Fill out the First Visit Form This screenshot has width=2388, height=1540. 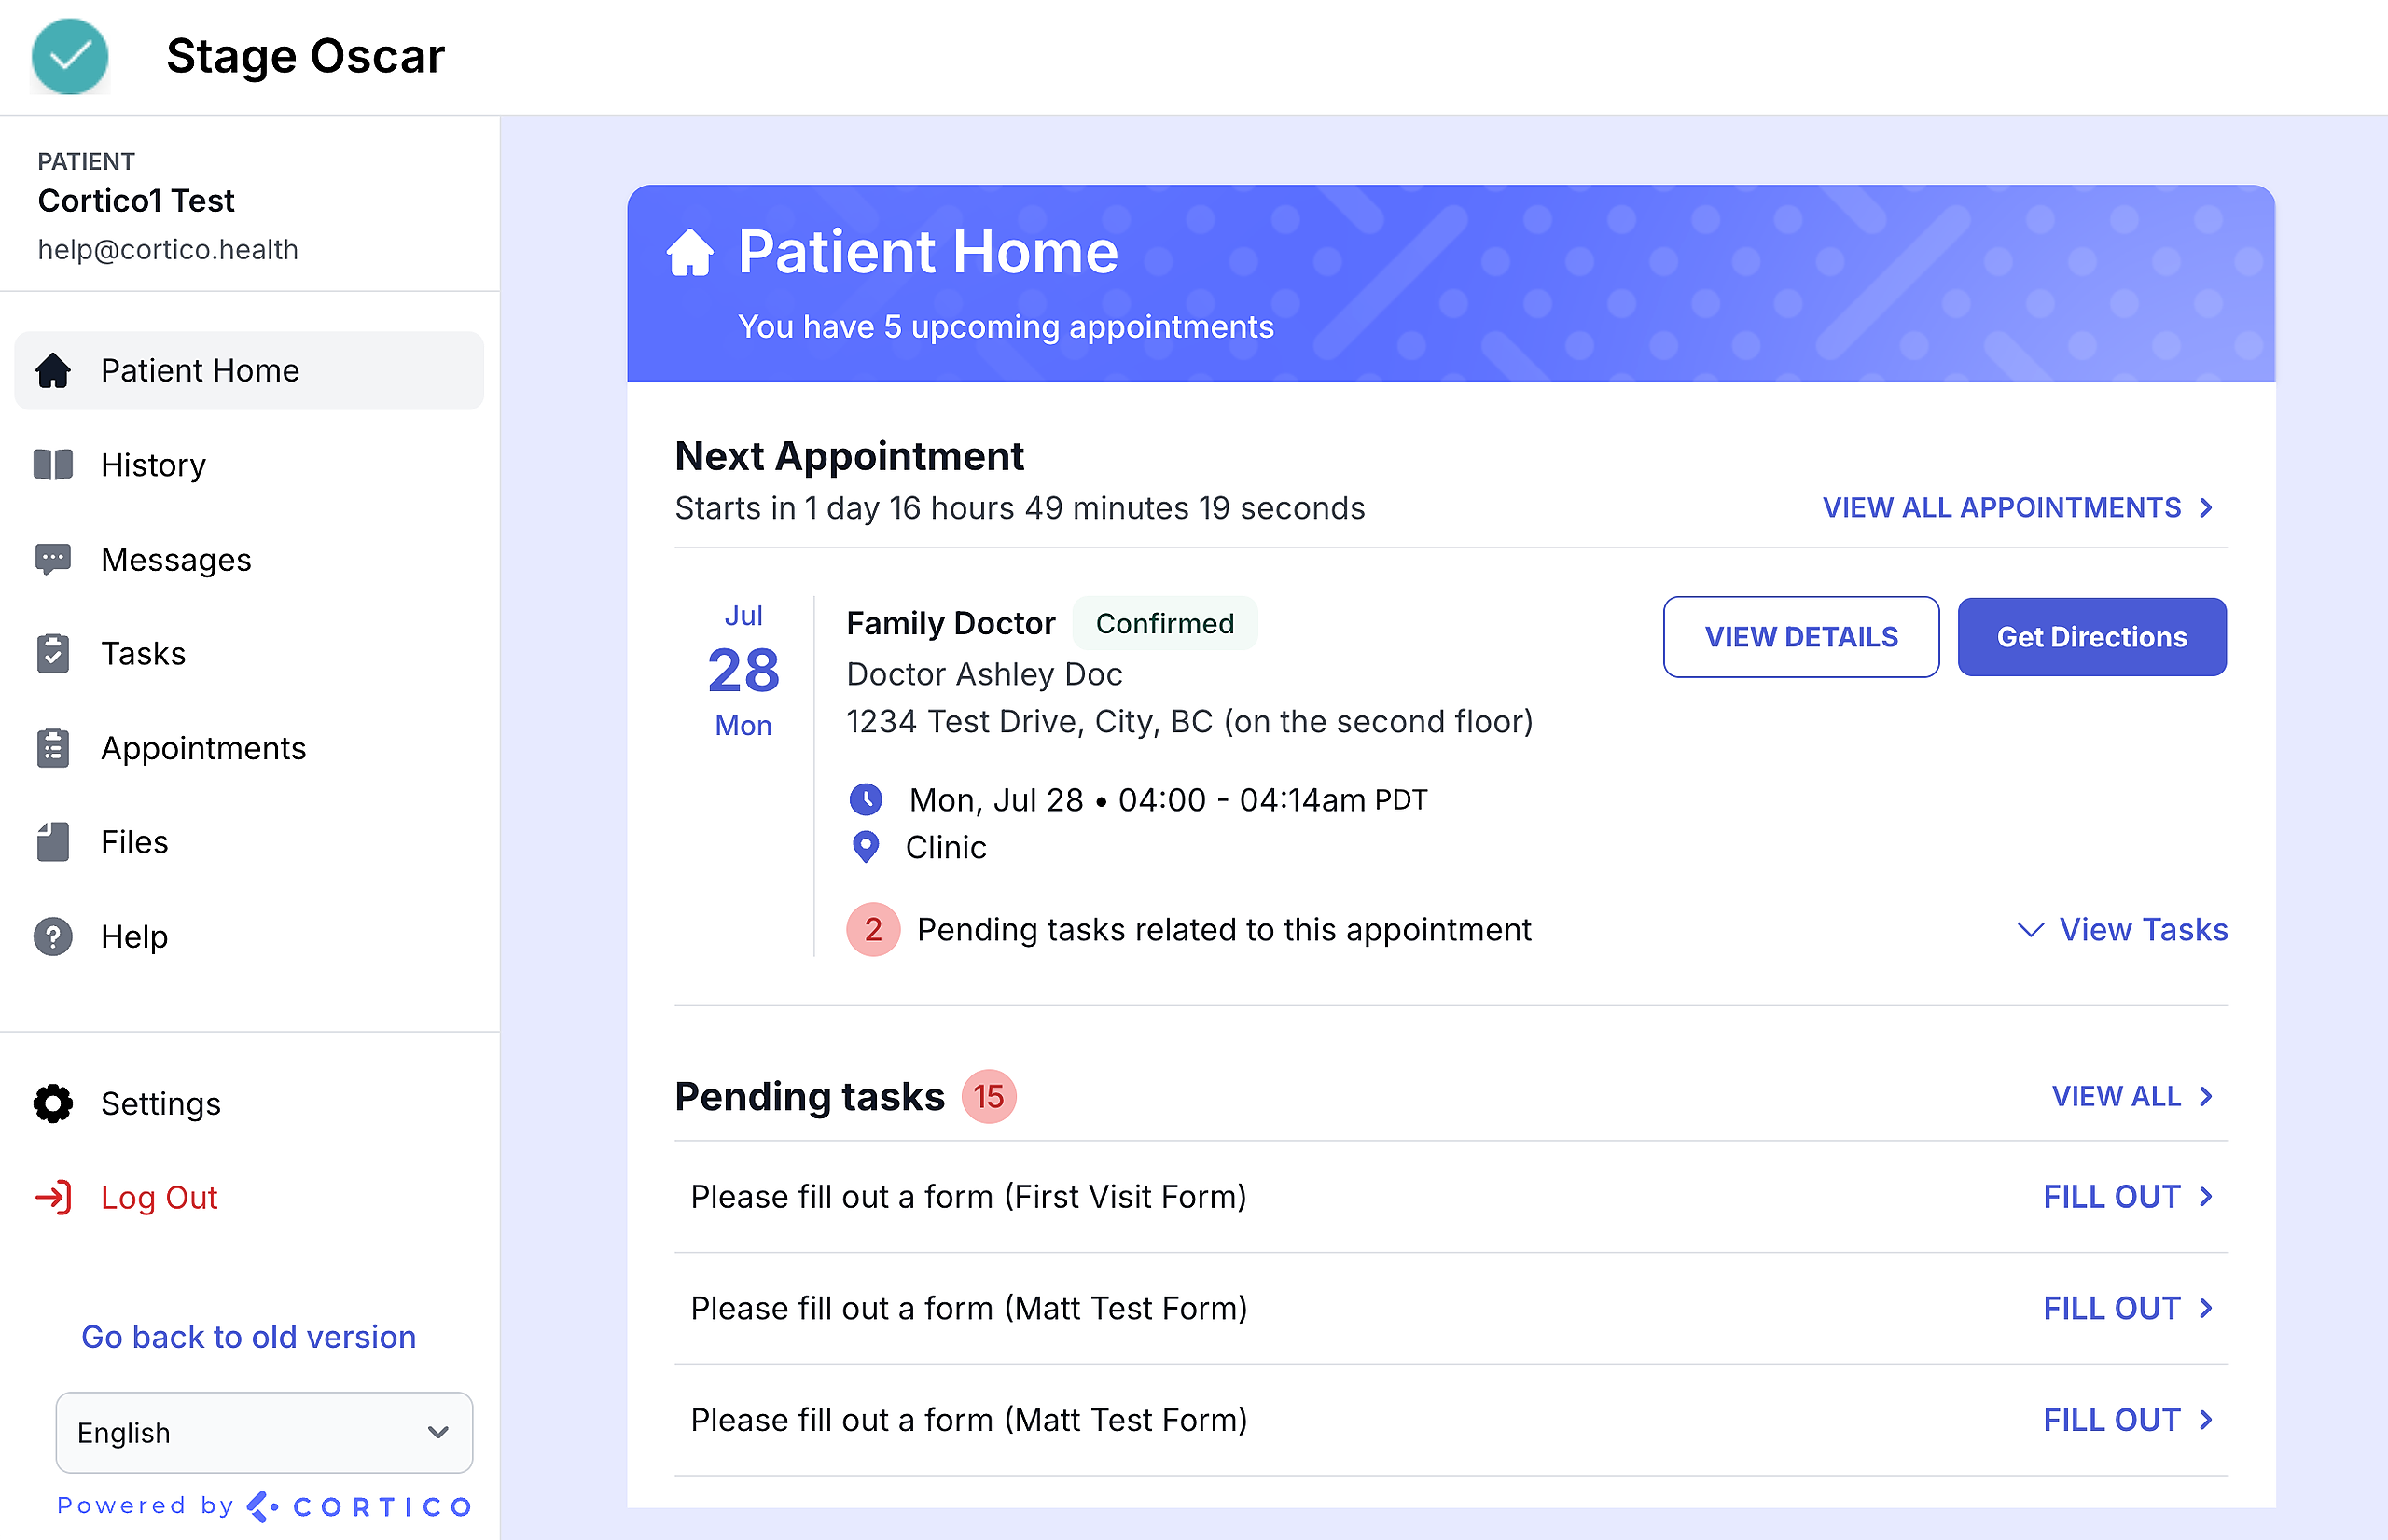click(x=2127, y=1197)
